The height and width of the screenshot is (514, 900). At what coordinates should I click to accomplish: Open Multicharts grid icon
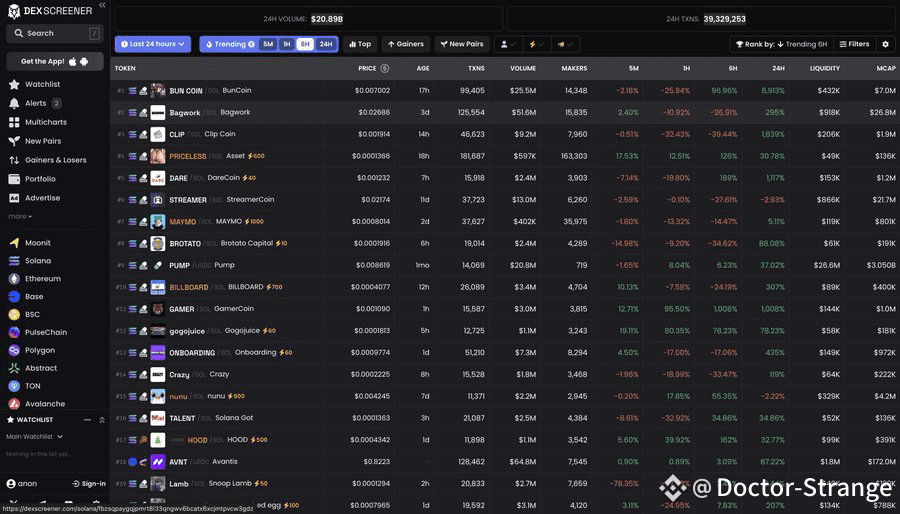coord(14,122)
